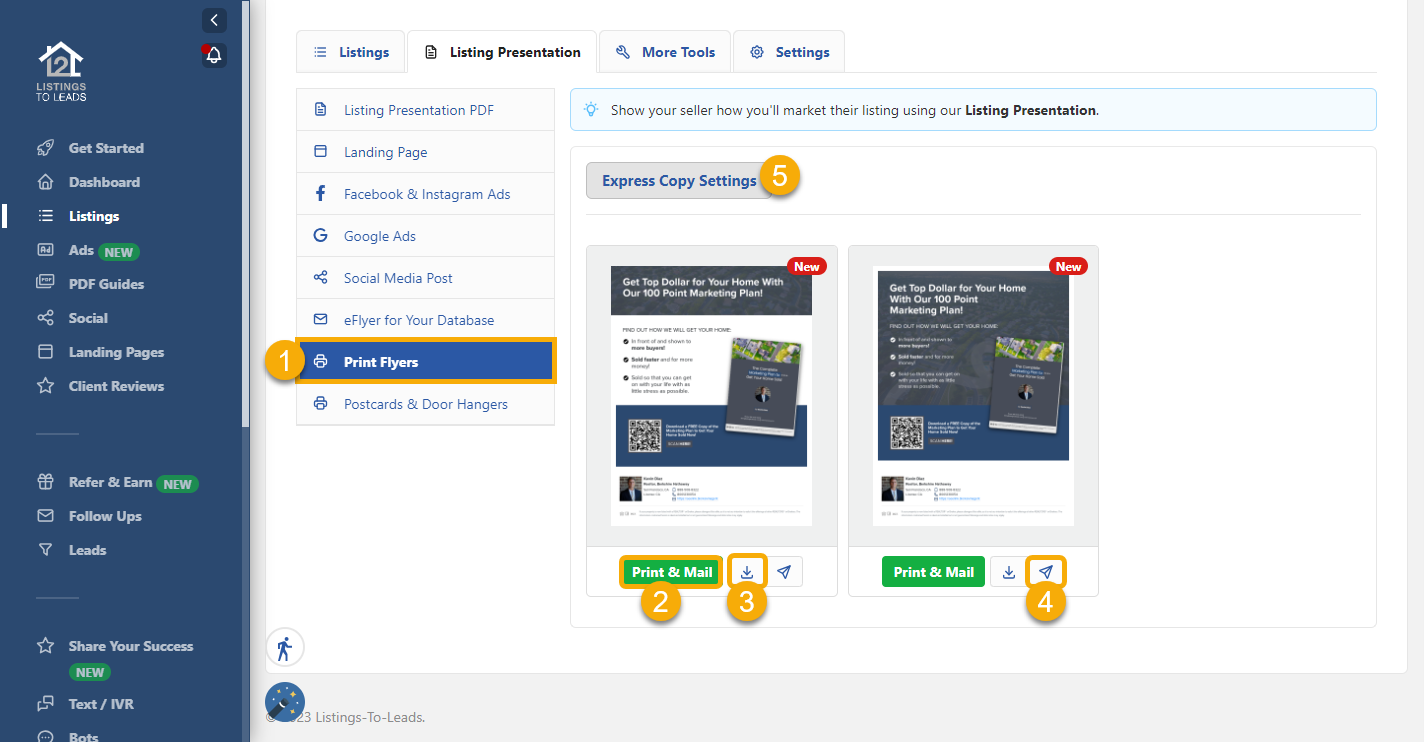The width and height of the screenshot is (1424, 742).
Task: Open the More Tools tab
Action: pyautogui.click(x=665, y=52)
